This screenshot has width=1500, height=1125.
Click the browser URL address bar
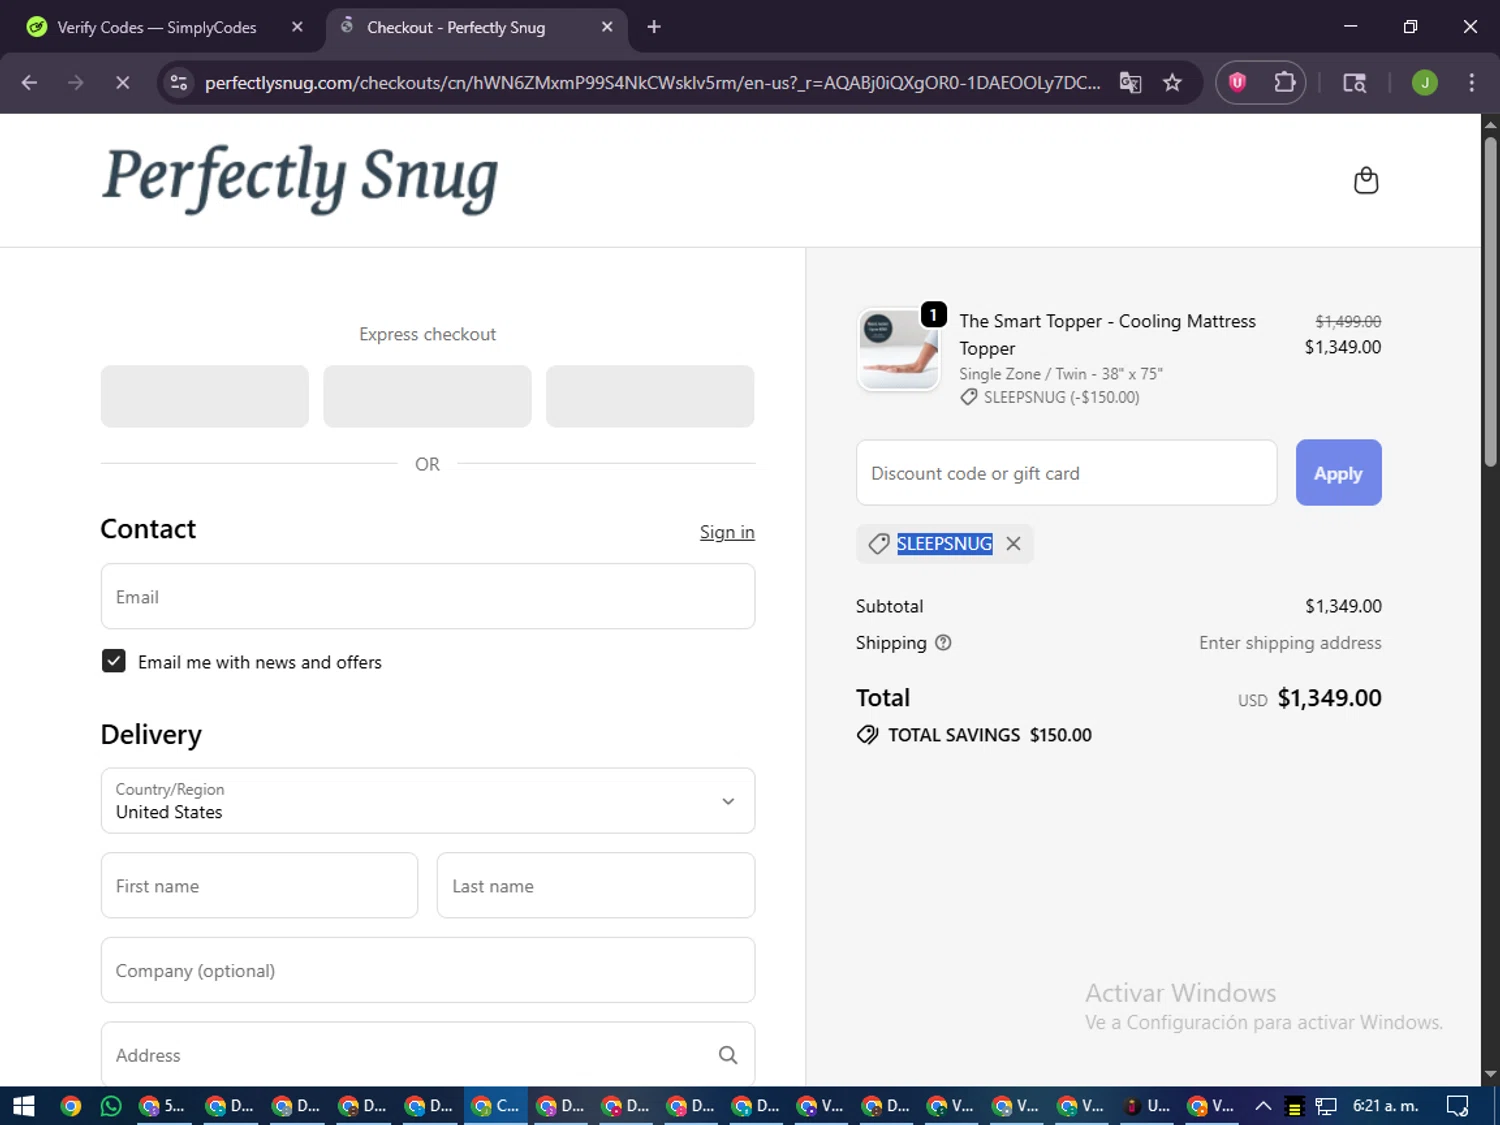tap(652, 83)
